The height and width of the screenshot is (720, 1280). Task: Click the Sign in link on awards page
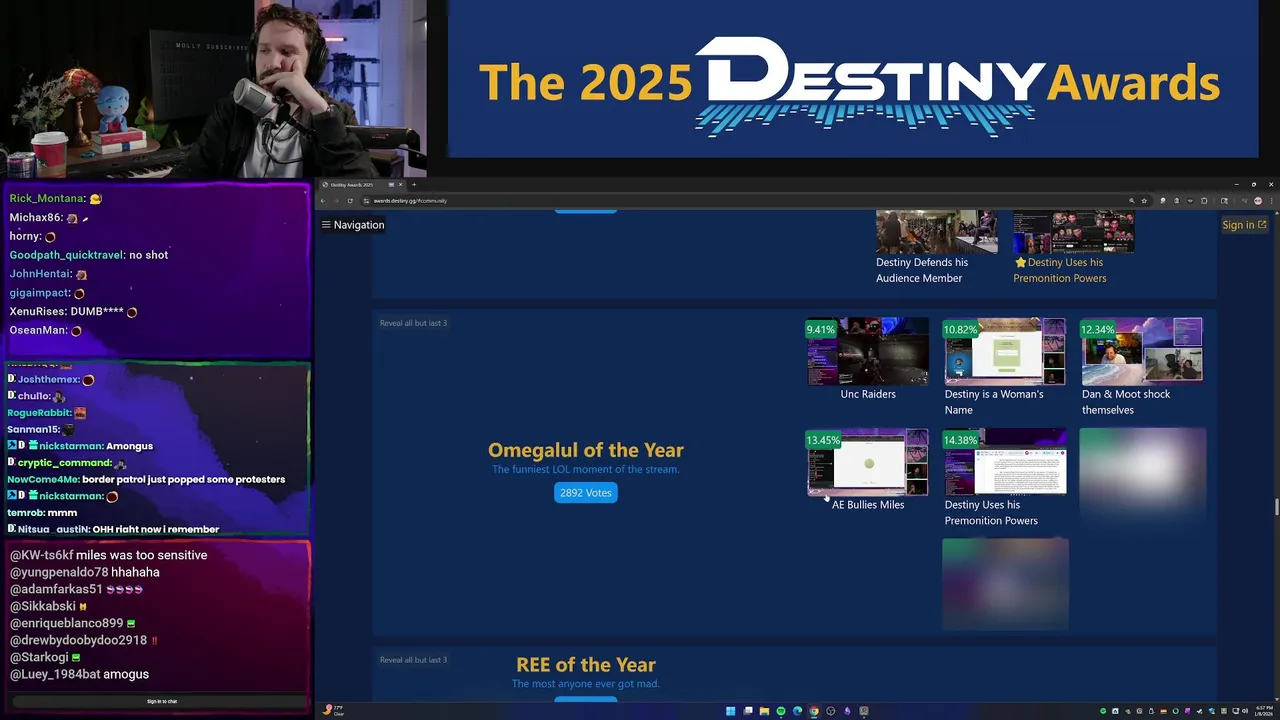tap(1244, 225)
